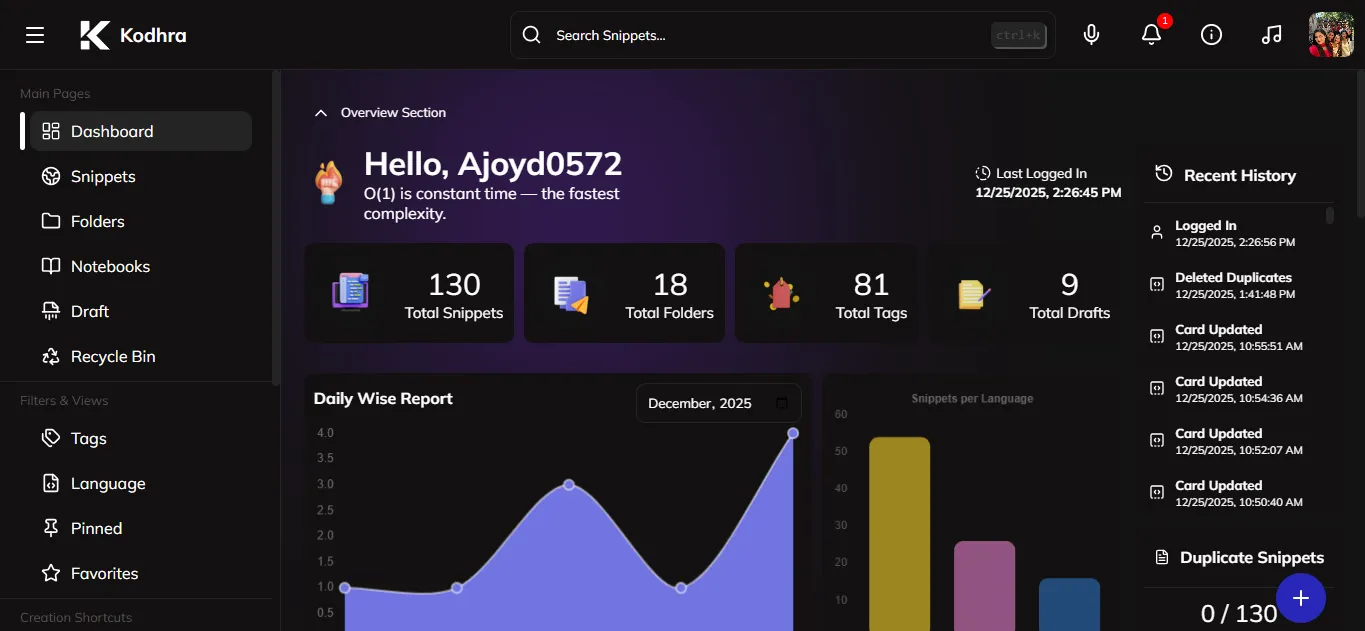Open the December, 2025 month selector

718,403
